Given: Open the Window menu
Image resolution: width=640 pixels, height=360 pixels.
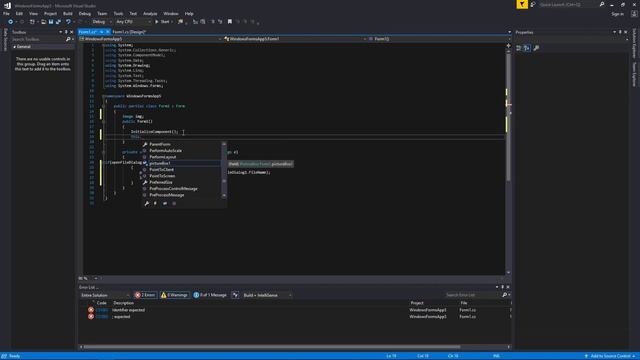Looking at the screenshot, I should point(171,13).
